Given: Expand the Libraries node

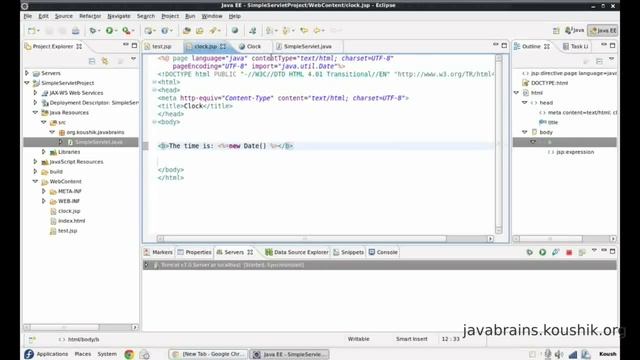Looking at the screenshot, I should [x=44, y=152].
